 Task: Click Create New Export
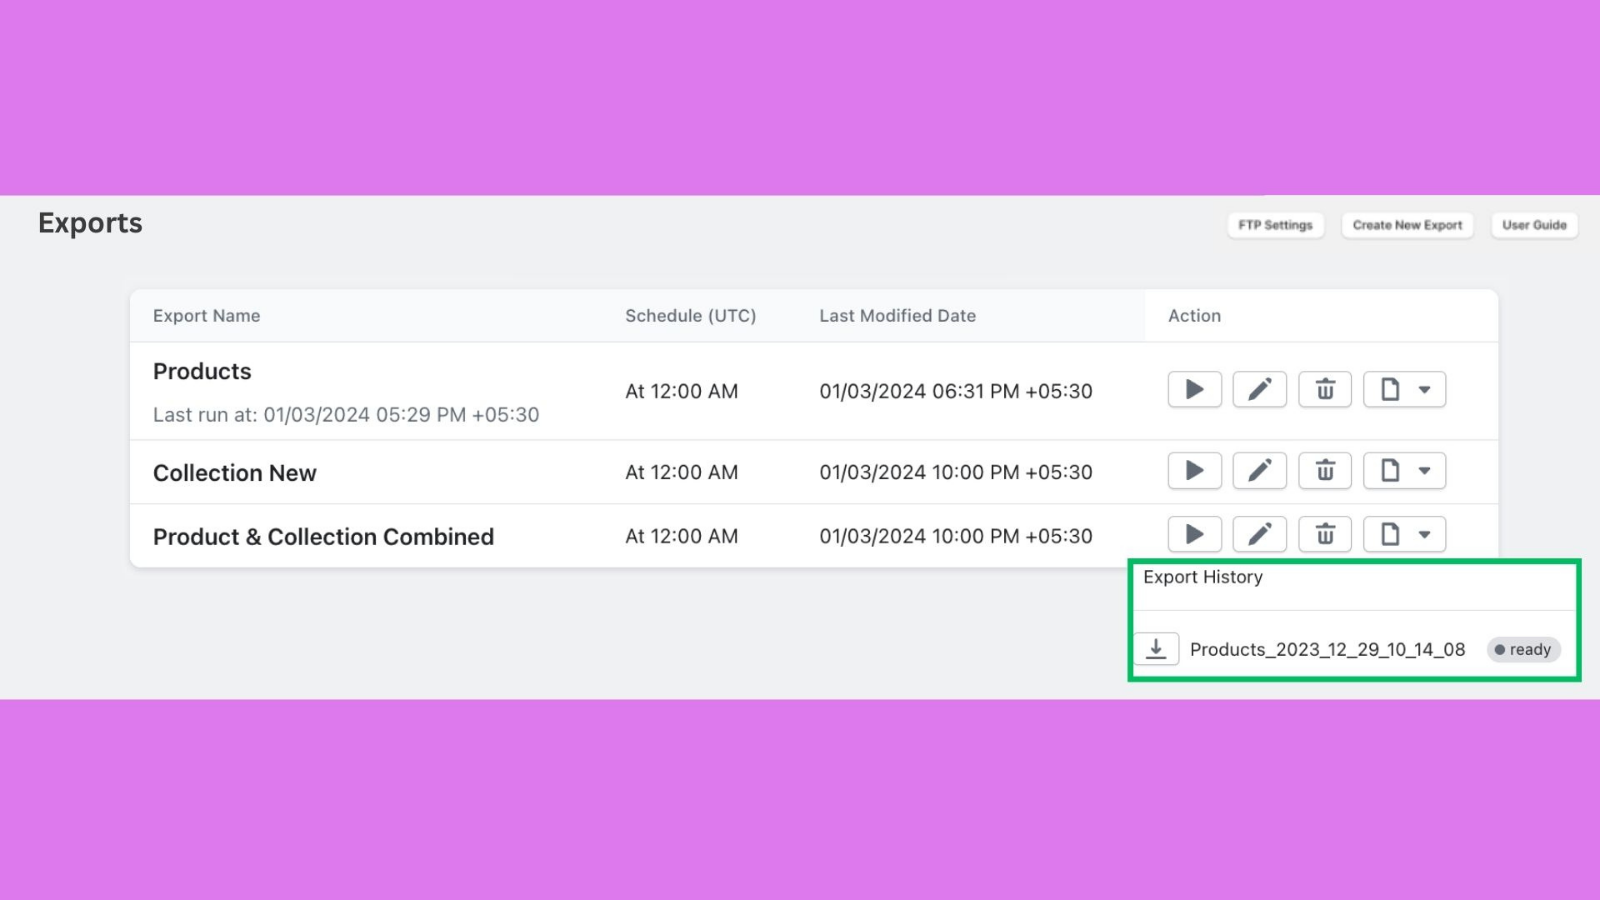pos(1406,225)
